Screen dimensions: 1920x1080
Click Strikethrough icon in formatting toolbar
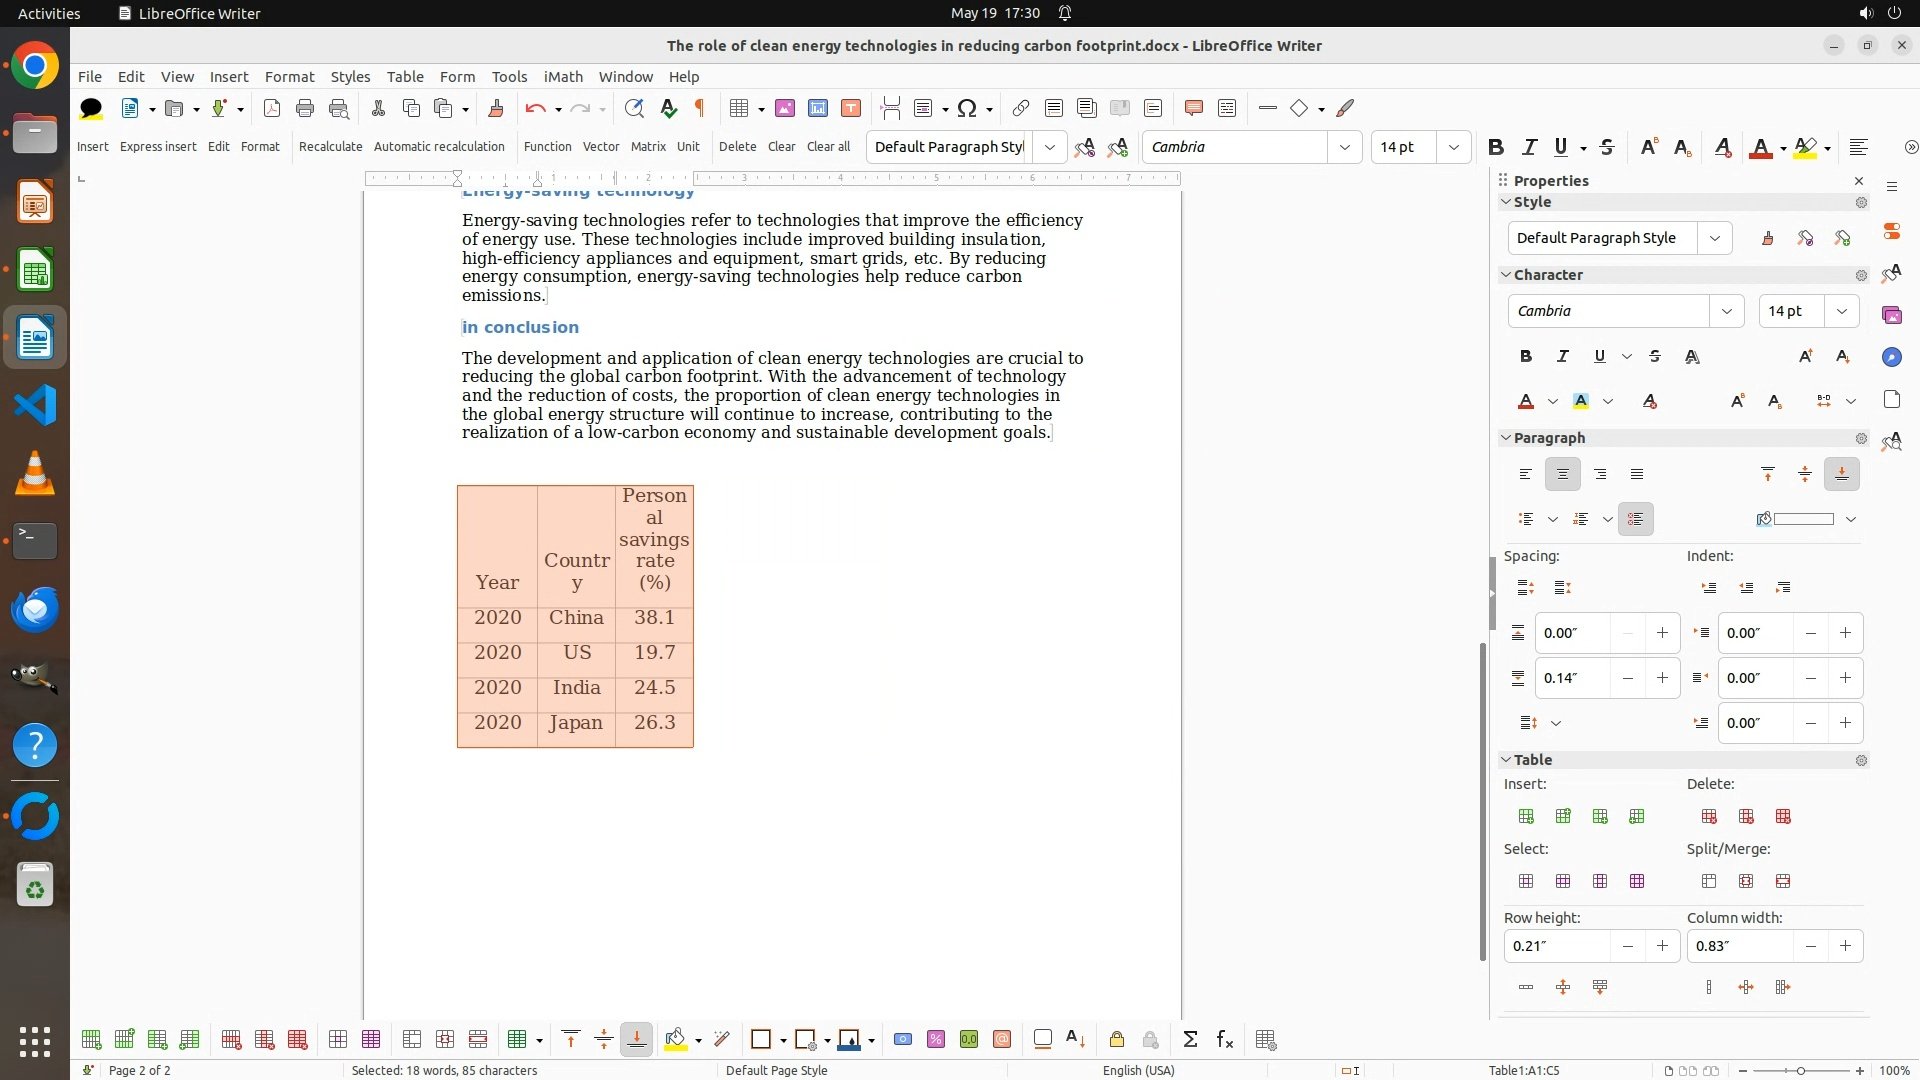click(1607, 147)
